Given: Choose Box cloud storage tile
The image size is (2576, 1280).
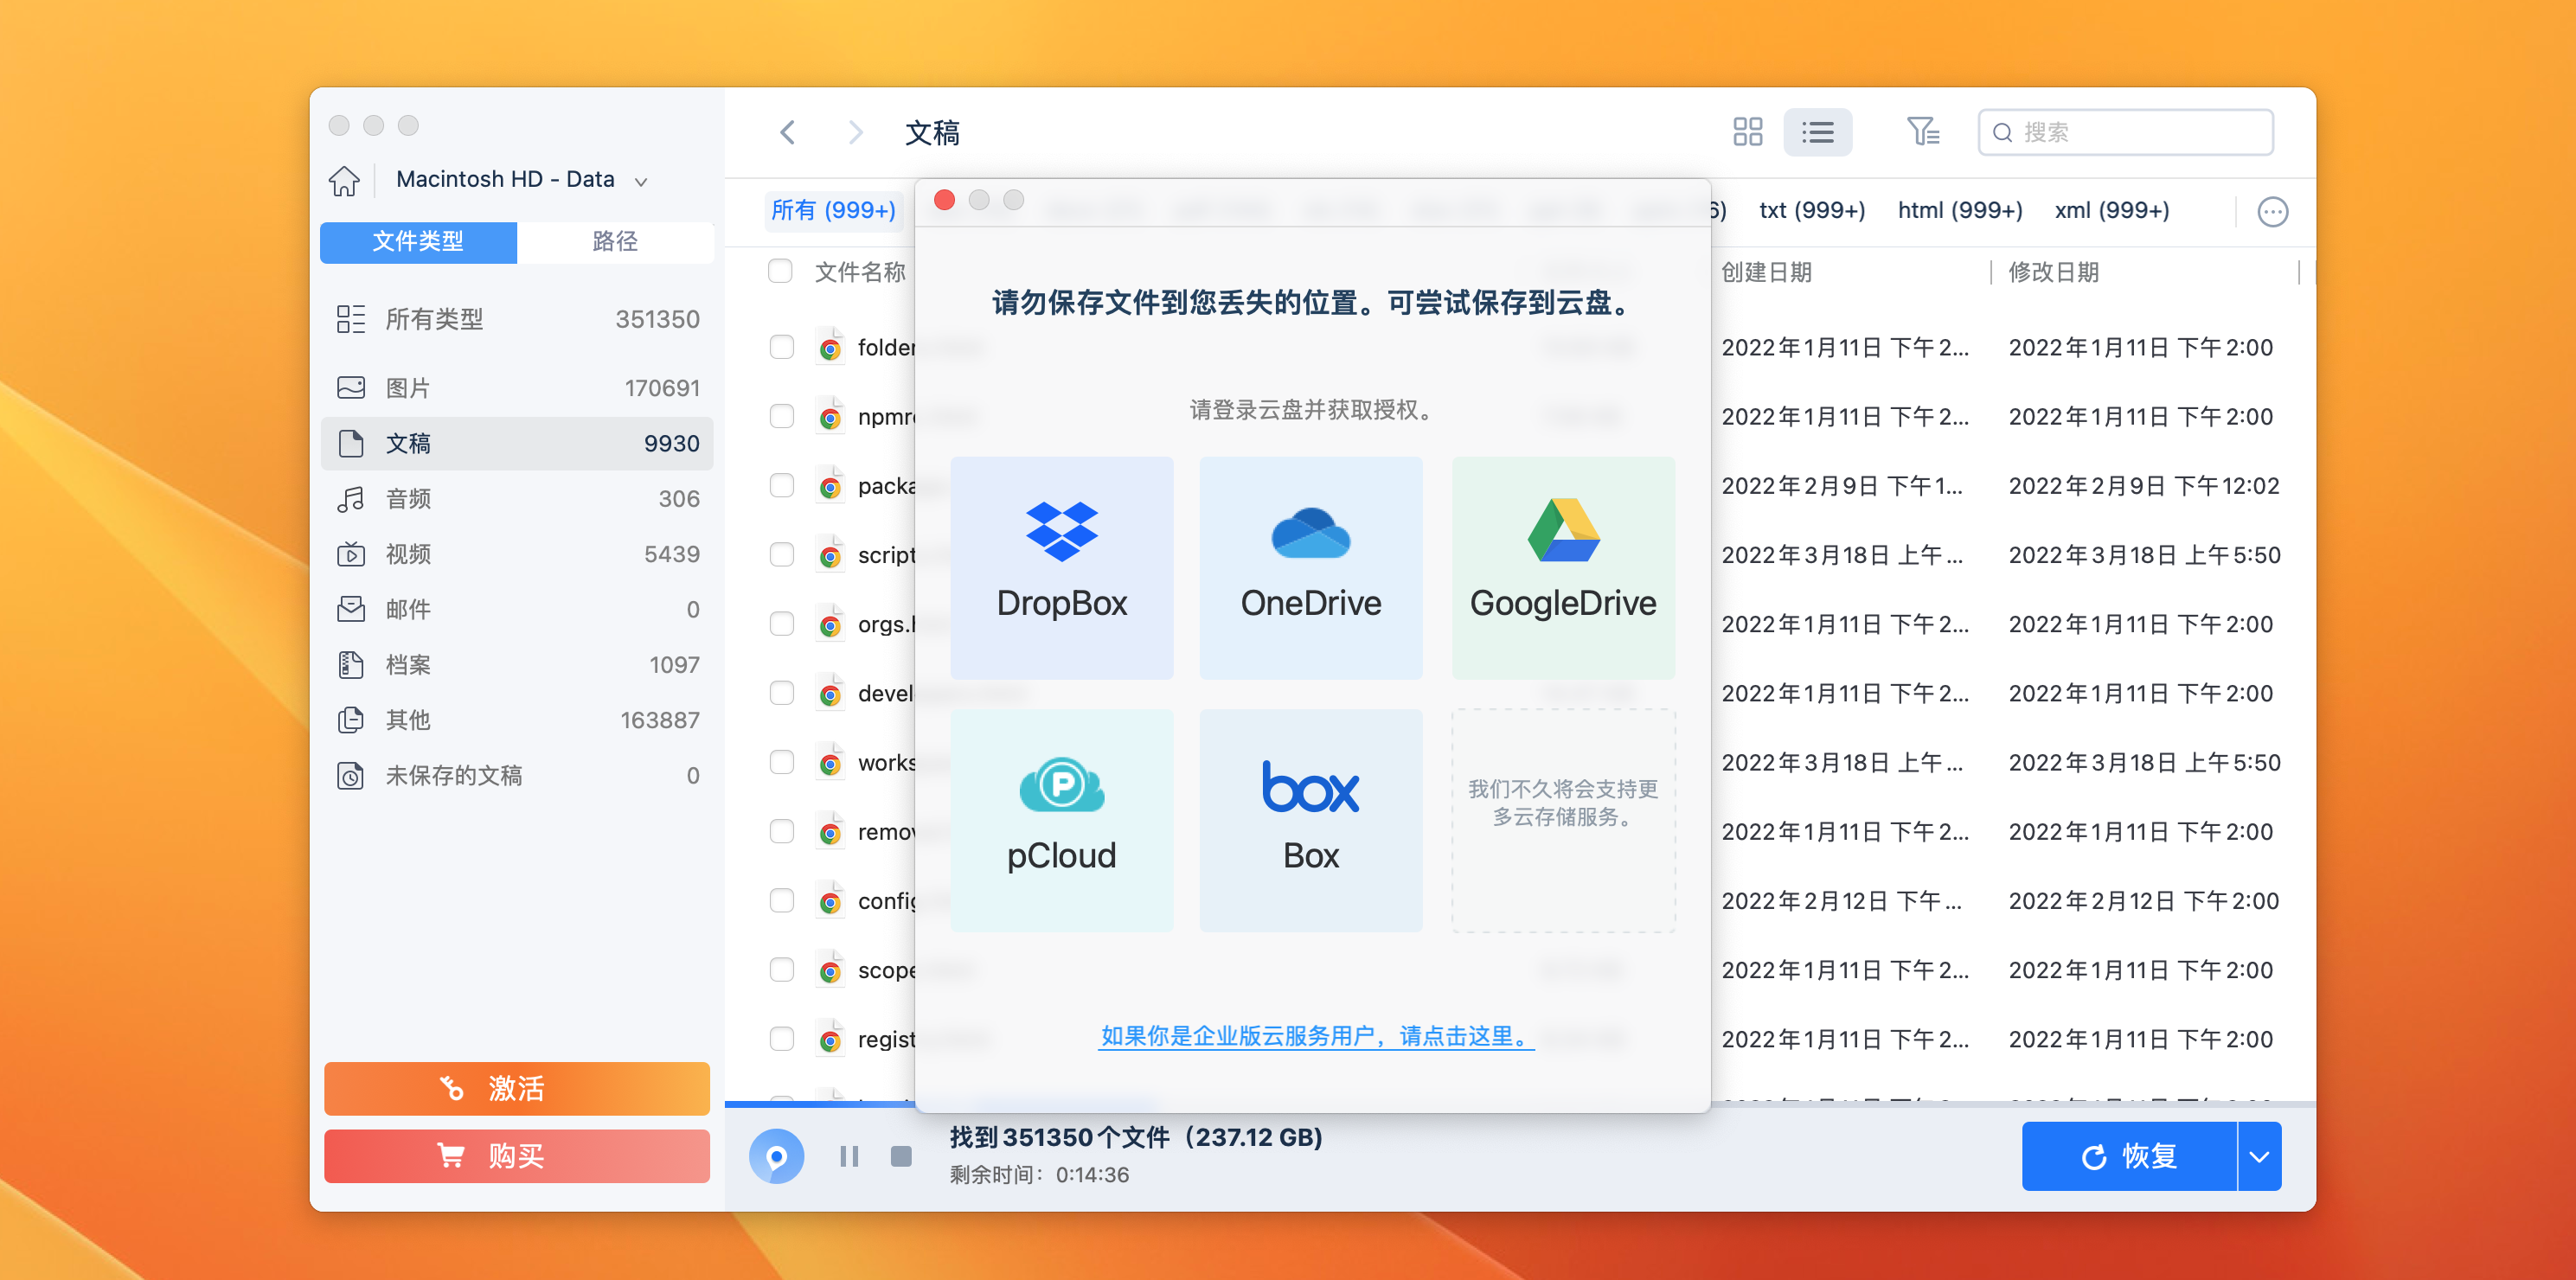Looking at the screenshot, I should tap(1310, 820).
